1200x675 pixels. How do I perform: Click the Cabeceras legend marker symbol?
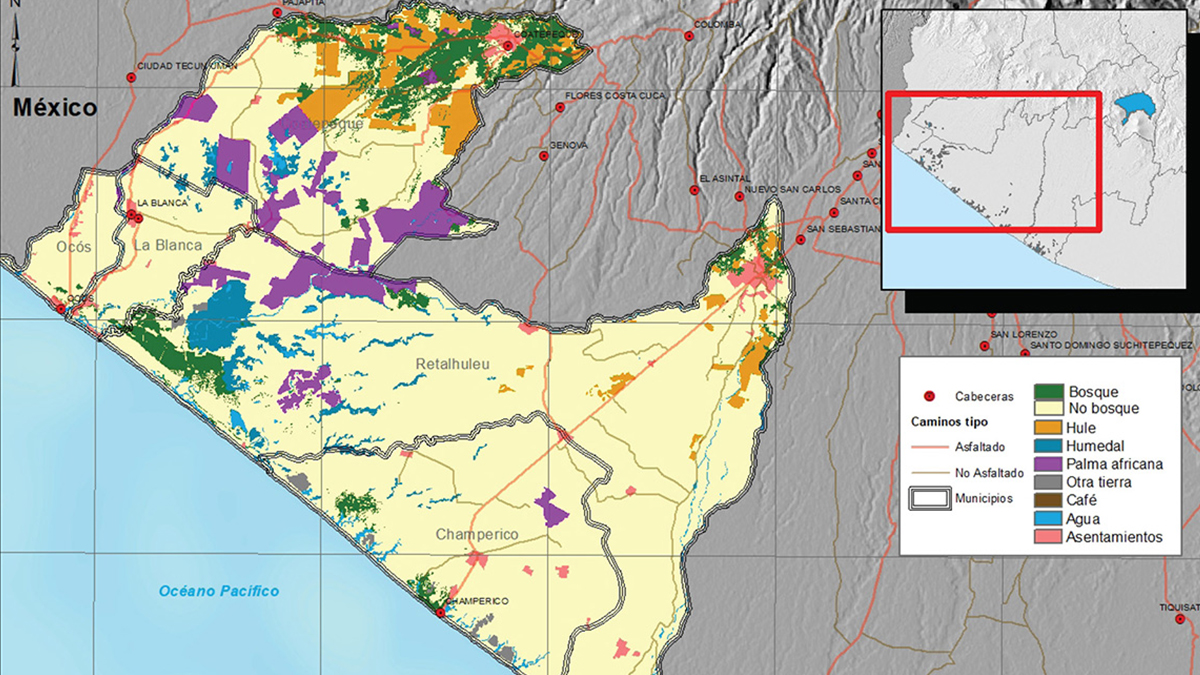pos(929,397)
